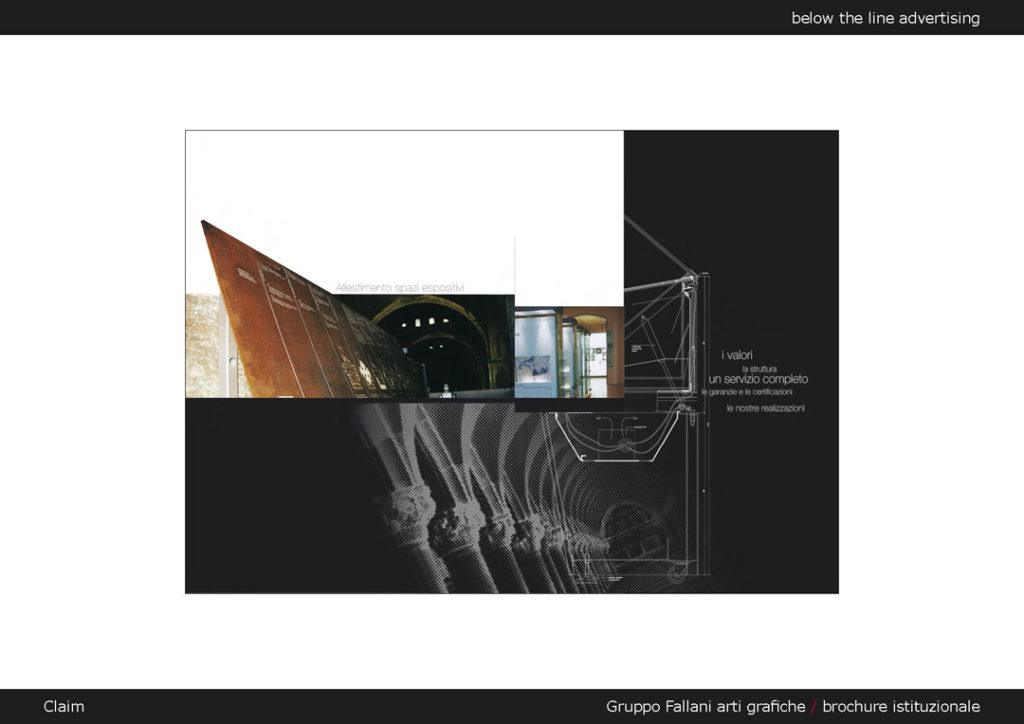Click 'Gruppo Fallani arti grafiche' footer text
The image size is (1024, 724).
705,706
